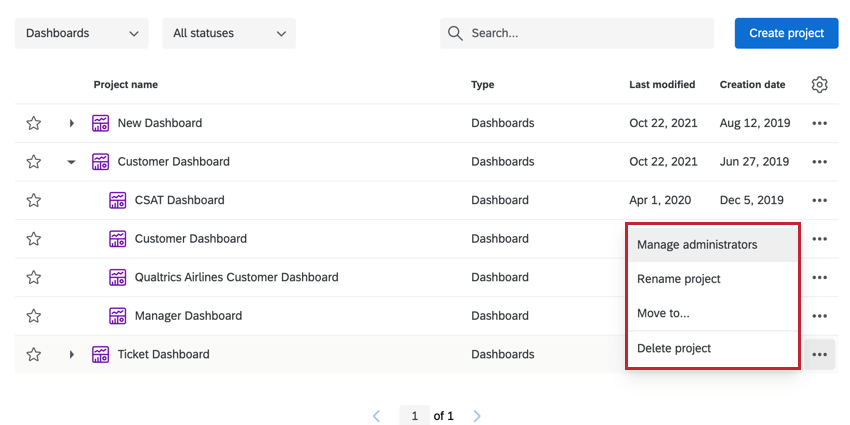Click the Ticket Dashboard three-dots button

[x=819, y=354]
